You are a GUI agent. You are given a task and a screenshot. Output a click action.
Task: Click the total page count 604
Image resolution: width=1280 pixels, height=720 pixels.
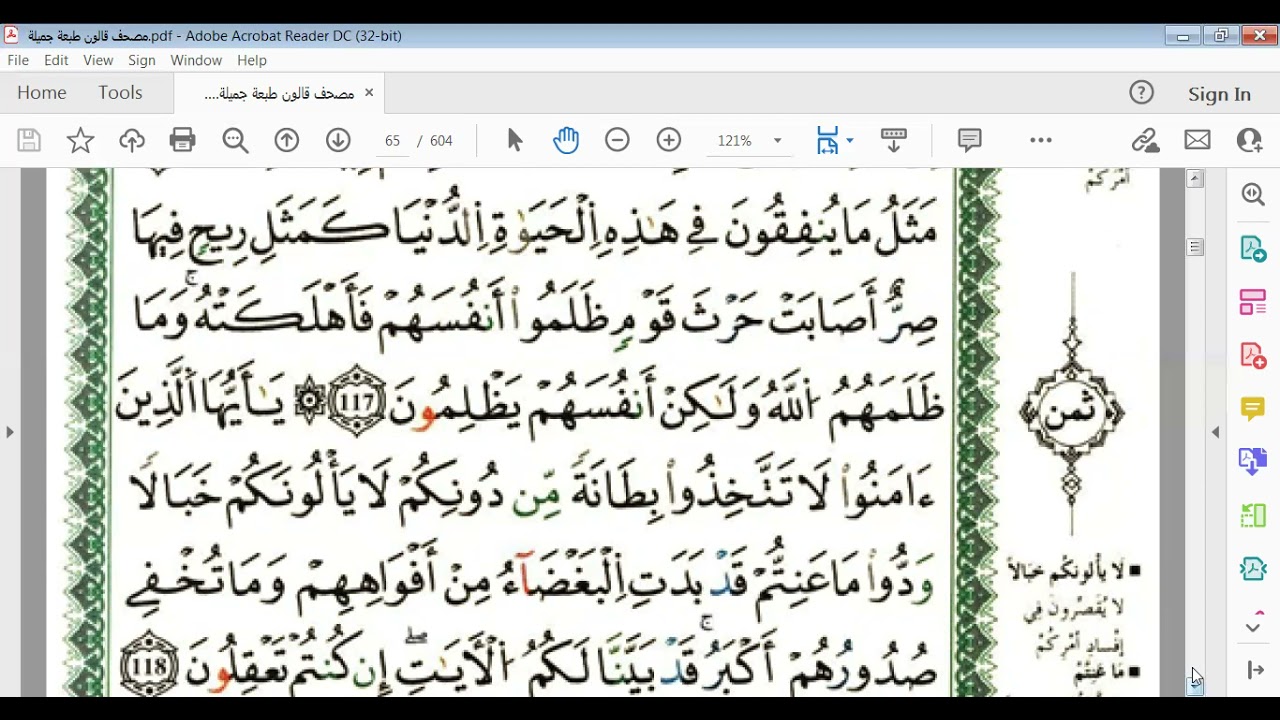(441, 141)
